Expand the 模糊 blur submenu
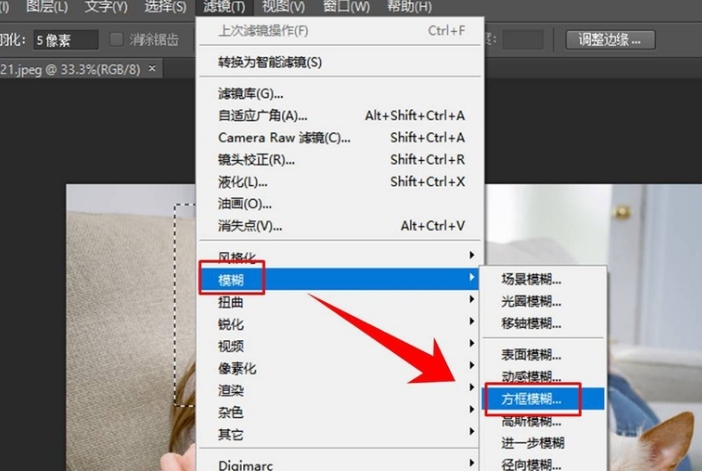This screenshot has height=471, width=702. (x=340, y=279)
